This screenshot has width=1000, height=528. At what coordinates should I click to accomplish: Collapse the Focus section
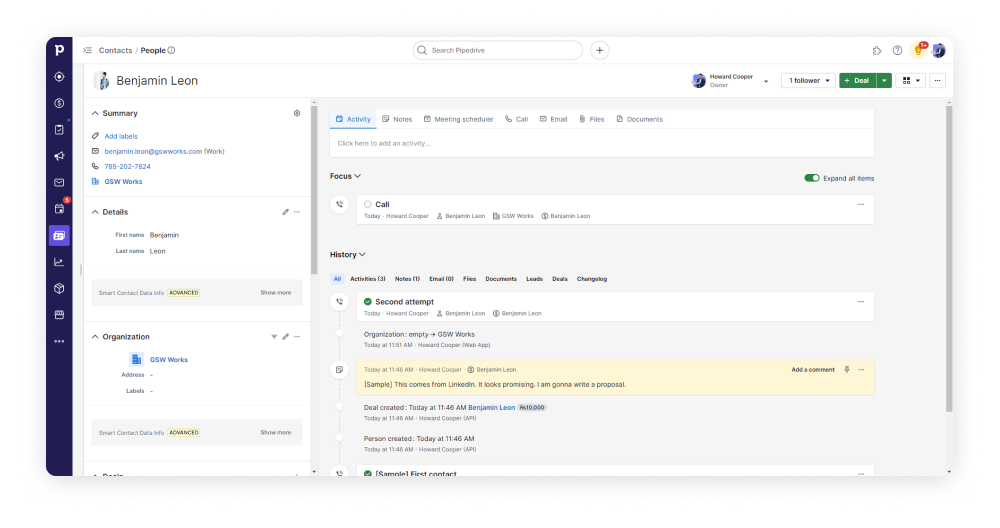pyautogui.click(x=345, y=176)
